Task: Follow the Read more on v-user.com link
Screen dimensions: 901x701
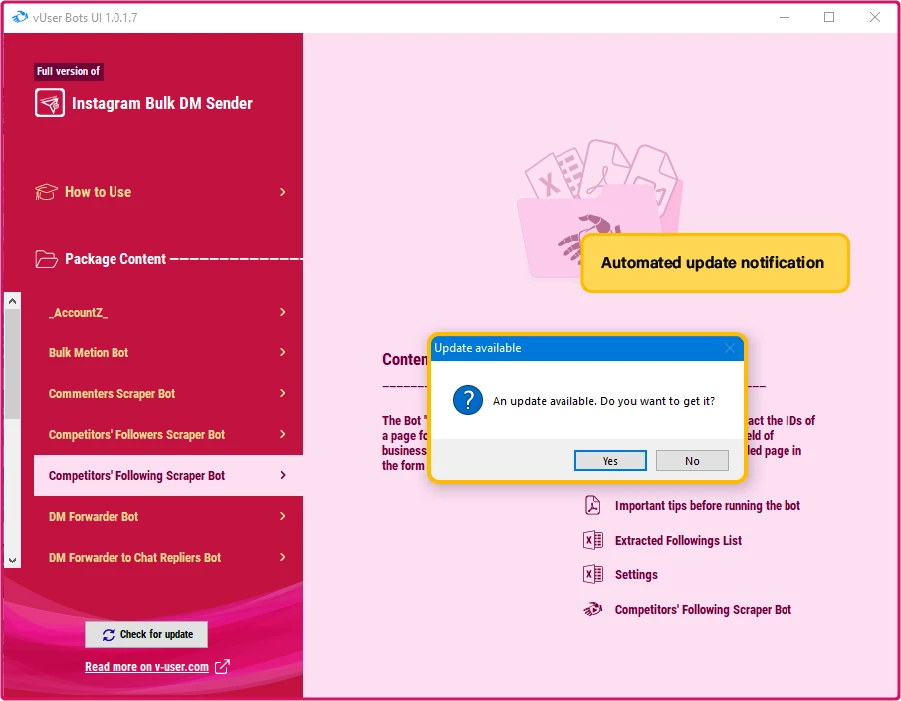Action: (147, 667)
